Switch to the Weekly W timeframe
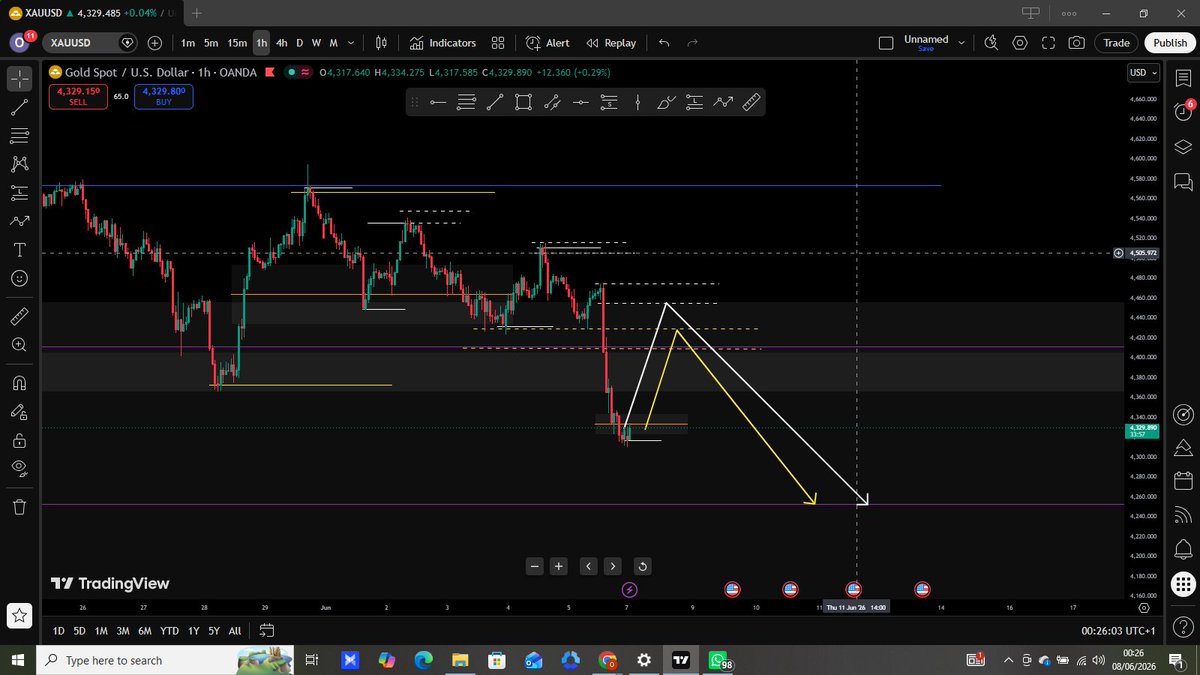 316,43
